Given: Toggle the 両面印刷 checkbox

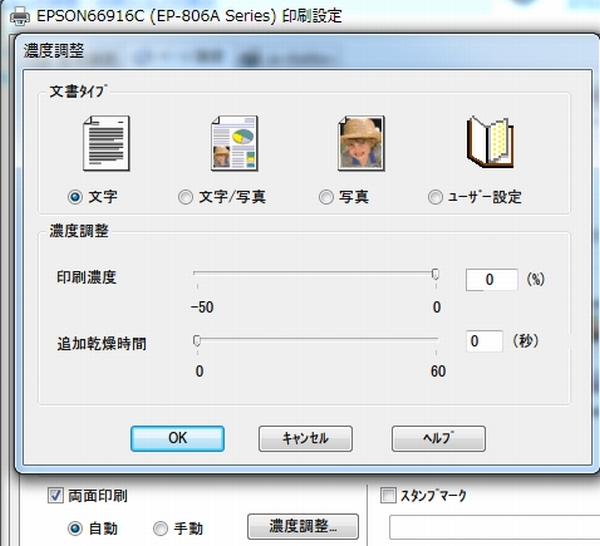Looking at the screenshot, I should tap(55, 495).
